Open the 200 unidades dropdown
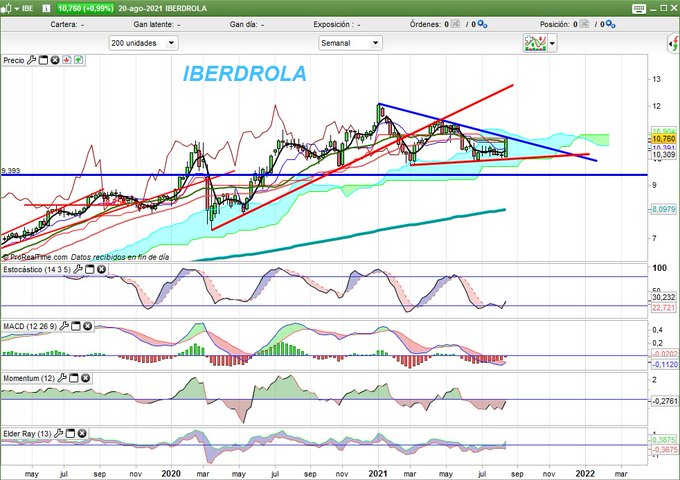 (x=143, y=43)
